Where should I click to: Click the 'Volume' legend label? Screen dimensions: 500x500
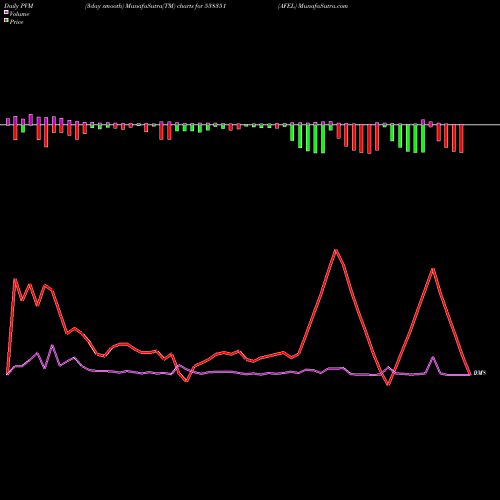coord(19,14)
